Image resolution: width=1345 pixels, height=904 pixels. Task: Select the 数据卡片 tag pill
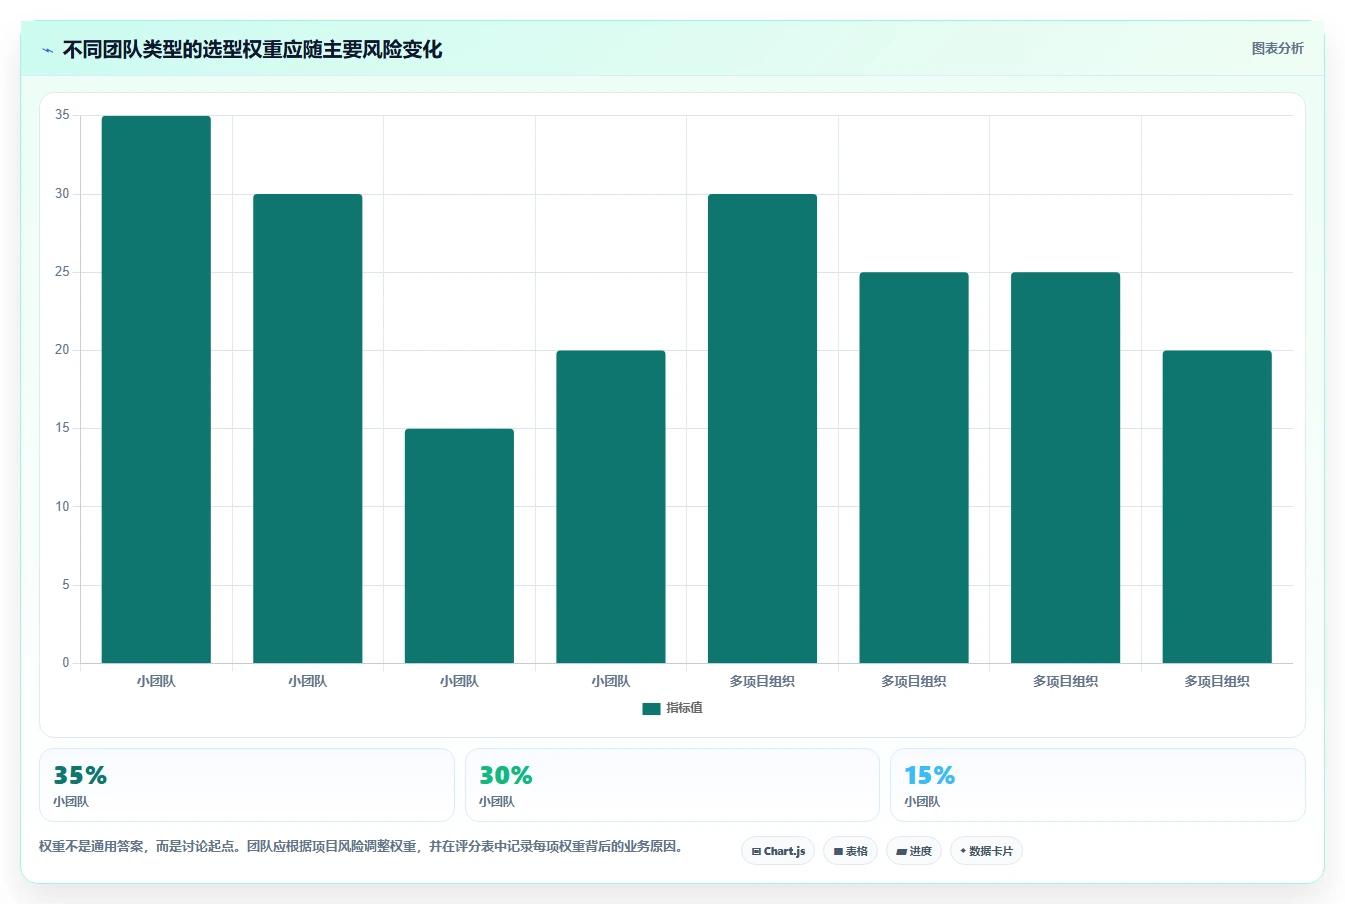(986, 851)
